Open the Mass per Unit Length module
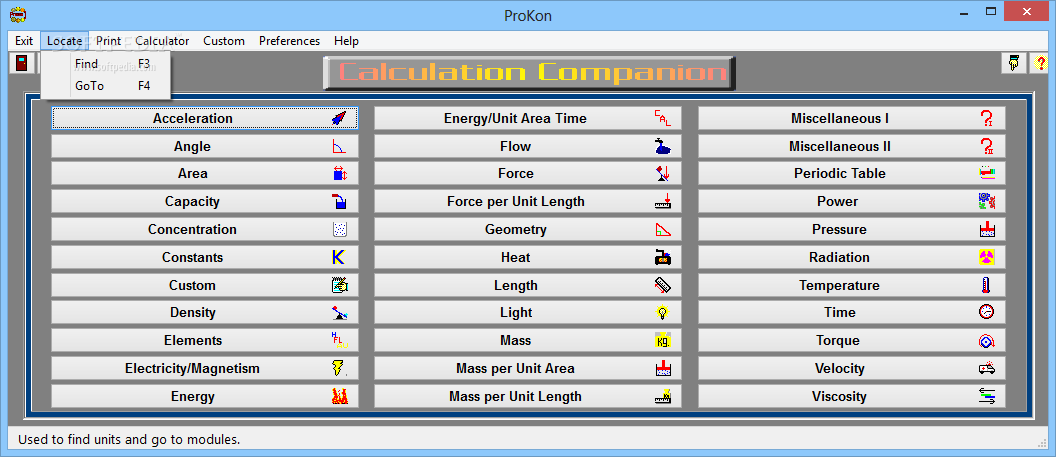 tap(528, 396)
